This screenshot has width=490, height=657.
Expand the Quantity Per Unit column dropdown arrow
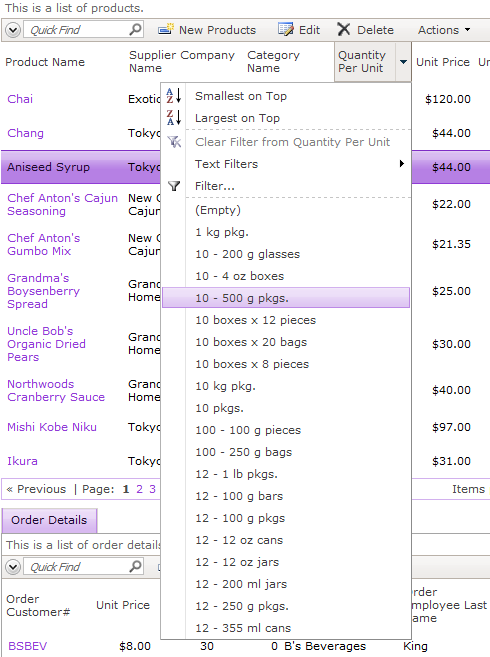pyautogui.click(x=403, y=62)
